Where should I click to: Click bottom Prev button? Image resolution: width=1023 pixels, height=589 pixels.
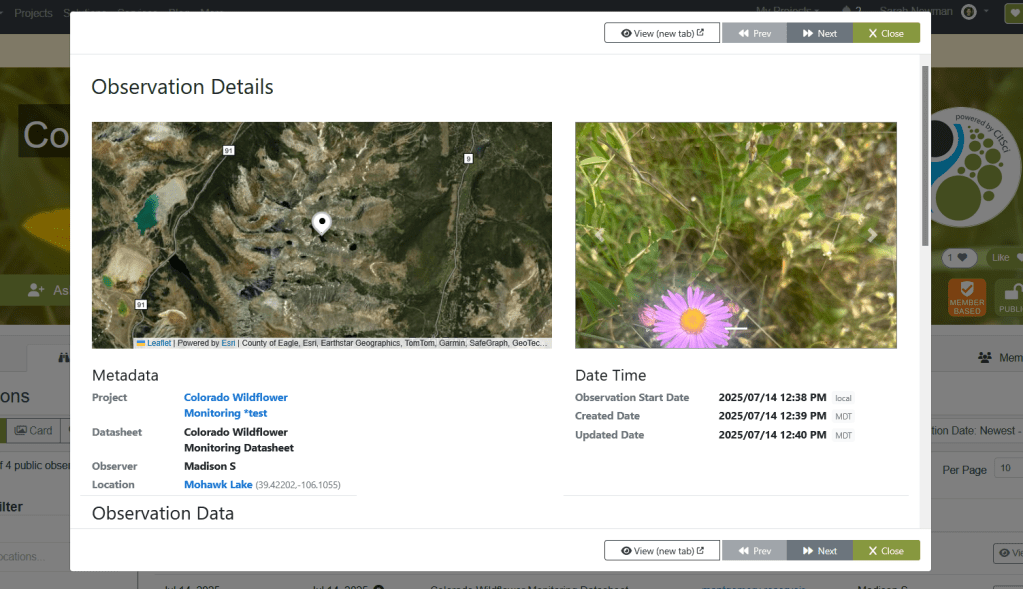pos(754,551)
